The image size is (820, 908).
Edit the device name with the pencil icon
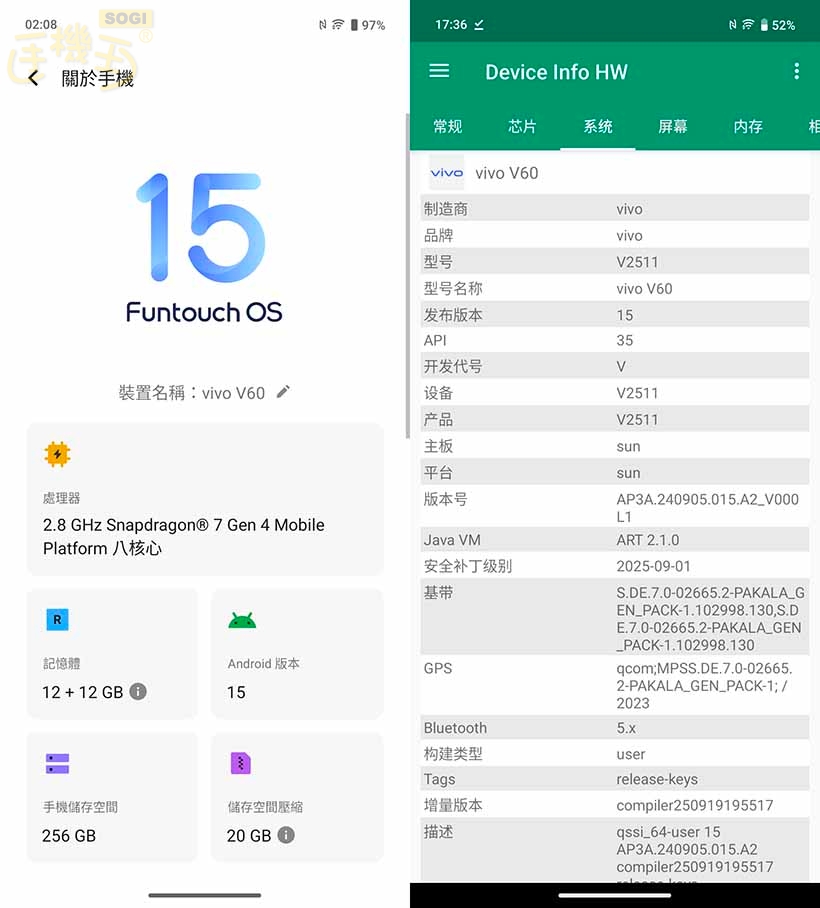pos(281,392)
